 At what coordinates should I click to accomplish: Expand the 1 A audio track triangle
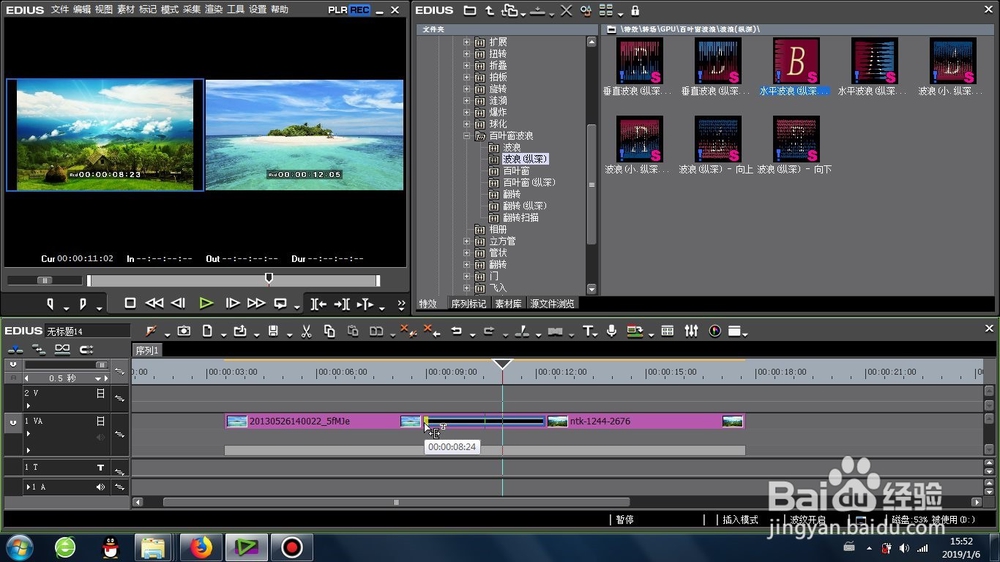coord(27,487)
